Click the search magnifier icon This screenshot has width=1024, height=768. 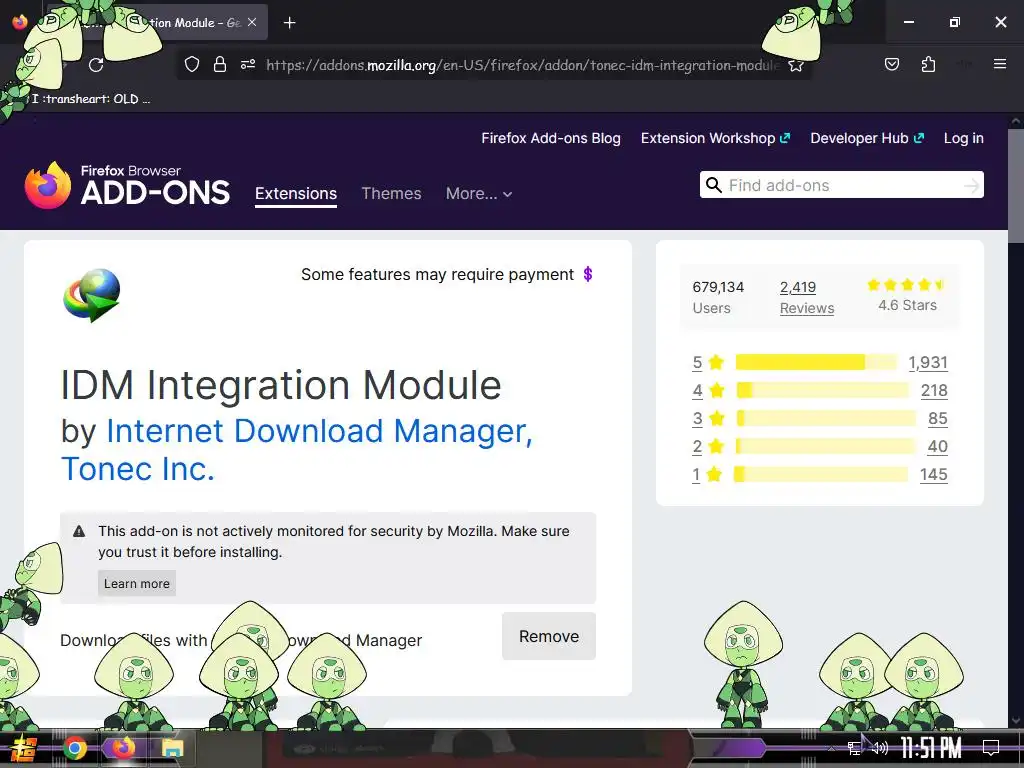pos(714,185)
